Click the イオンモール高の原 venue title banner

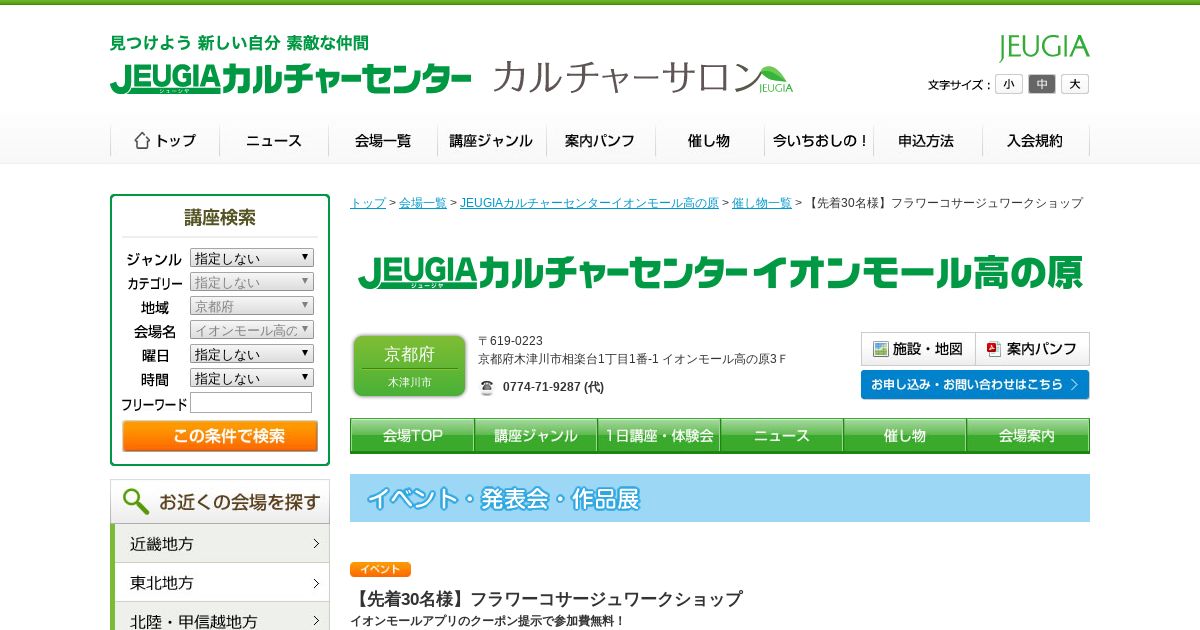click(x=720, y=273)
